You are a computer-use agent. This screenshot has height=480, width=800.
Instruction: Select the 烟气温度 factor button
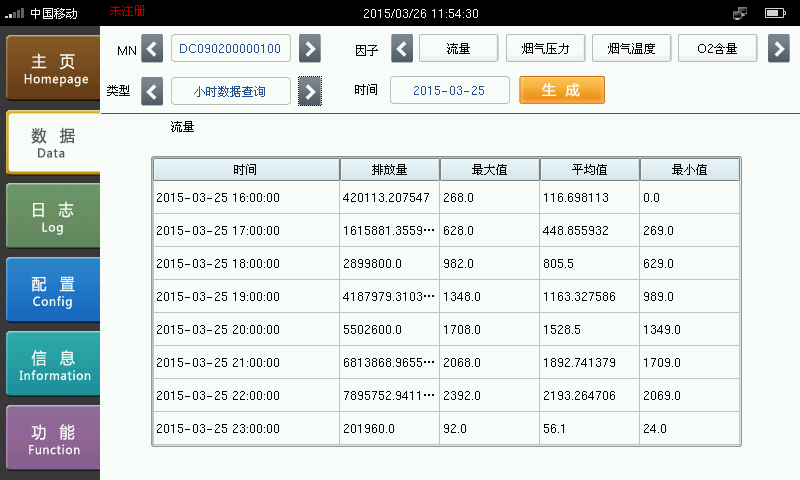point(631,48)
